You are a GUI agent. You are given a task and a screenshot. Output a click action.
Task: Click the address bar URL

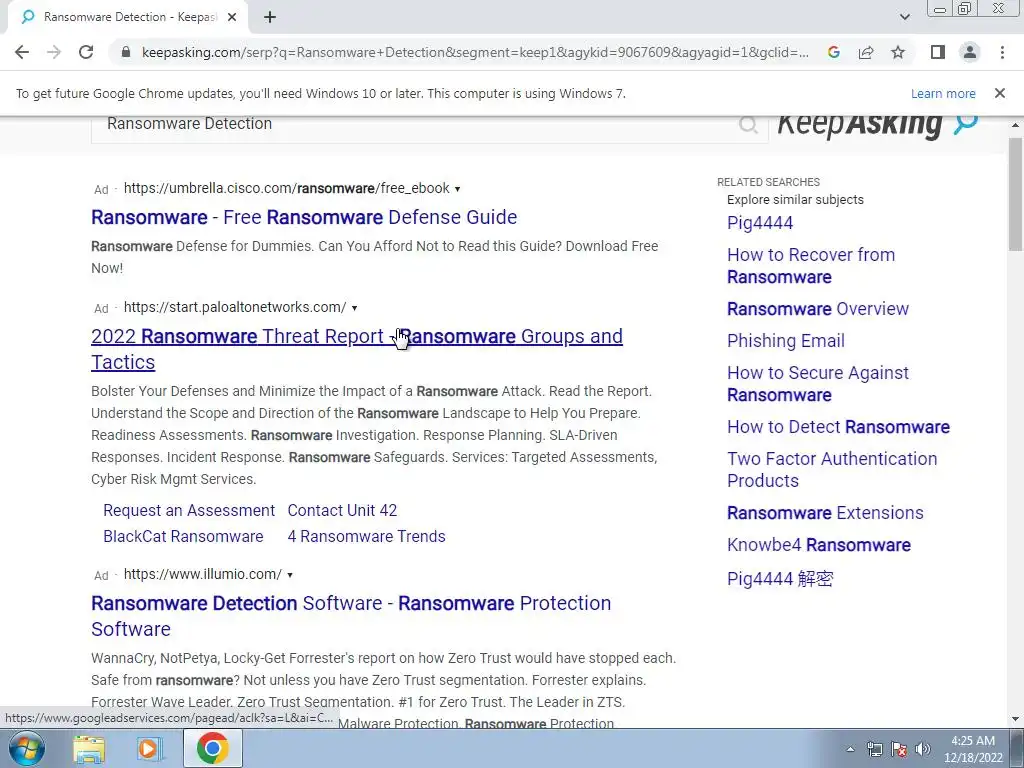475,52
